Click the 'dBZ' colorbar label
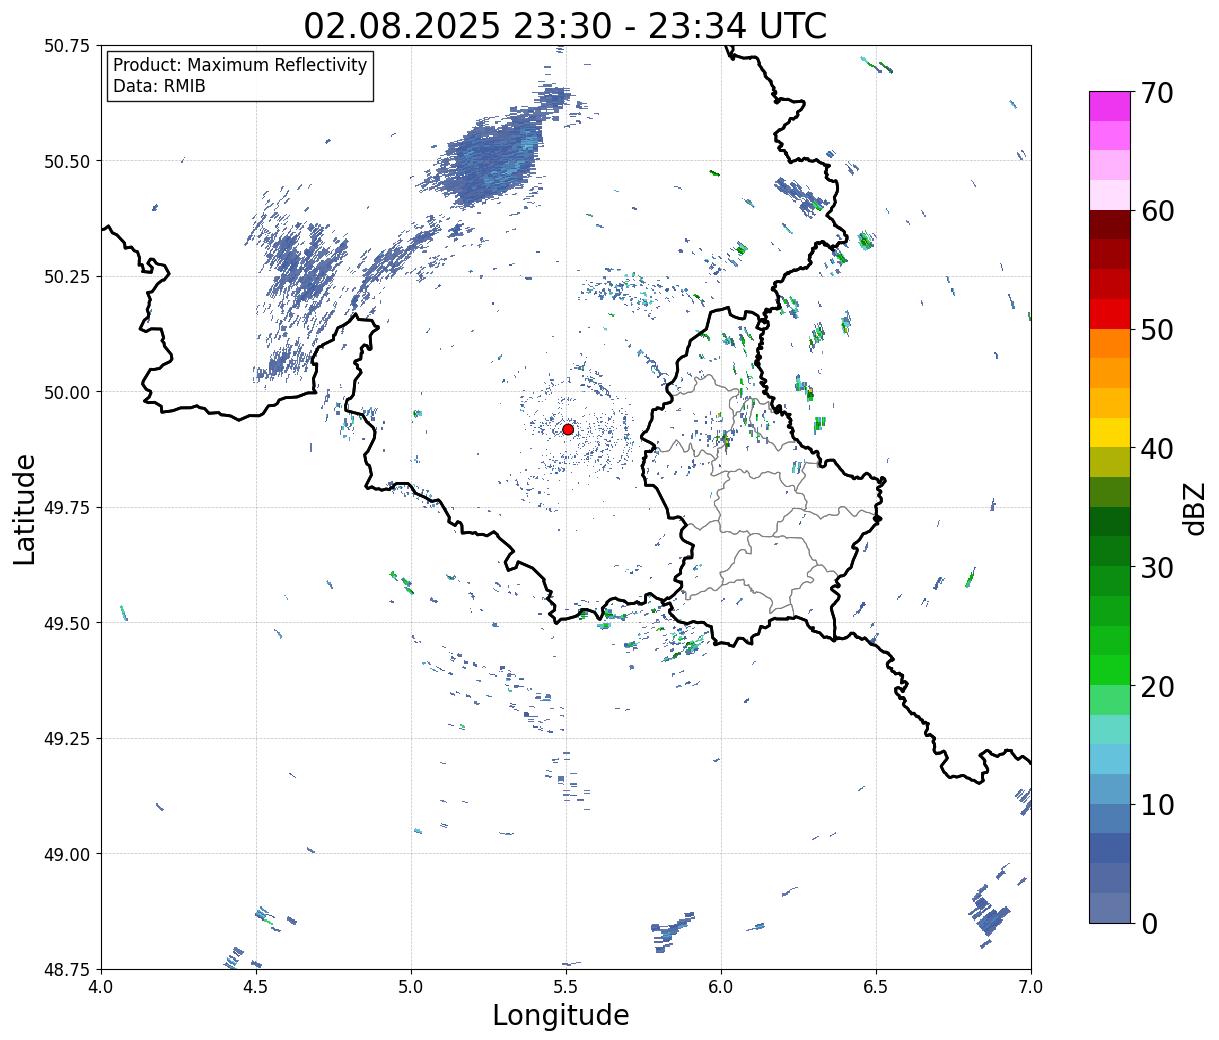This screenshot has width=1219, height=1040. (1195, 508)
